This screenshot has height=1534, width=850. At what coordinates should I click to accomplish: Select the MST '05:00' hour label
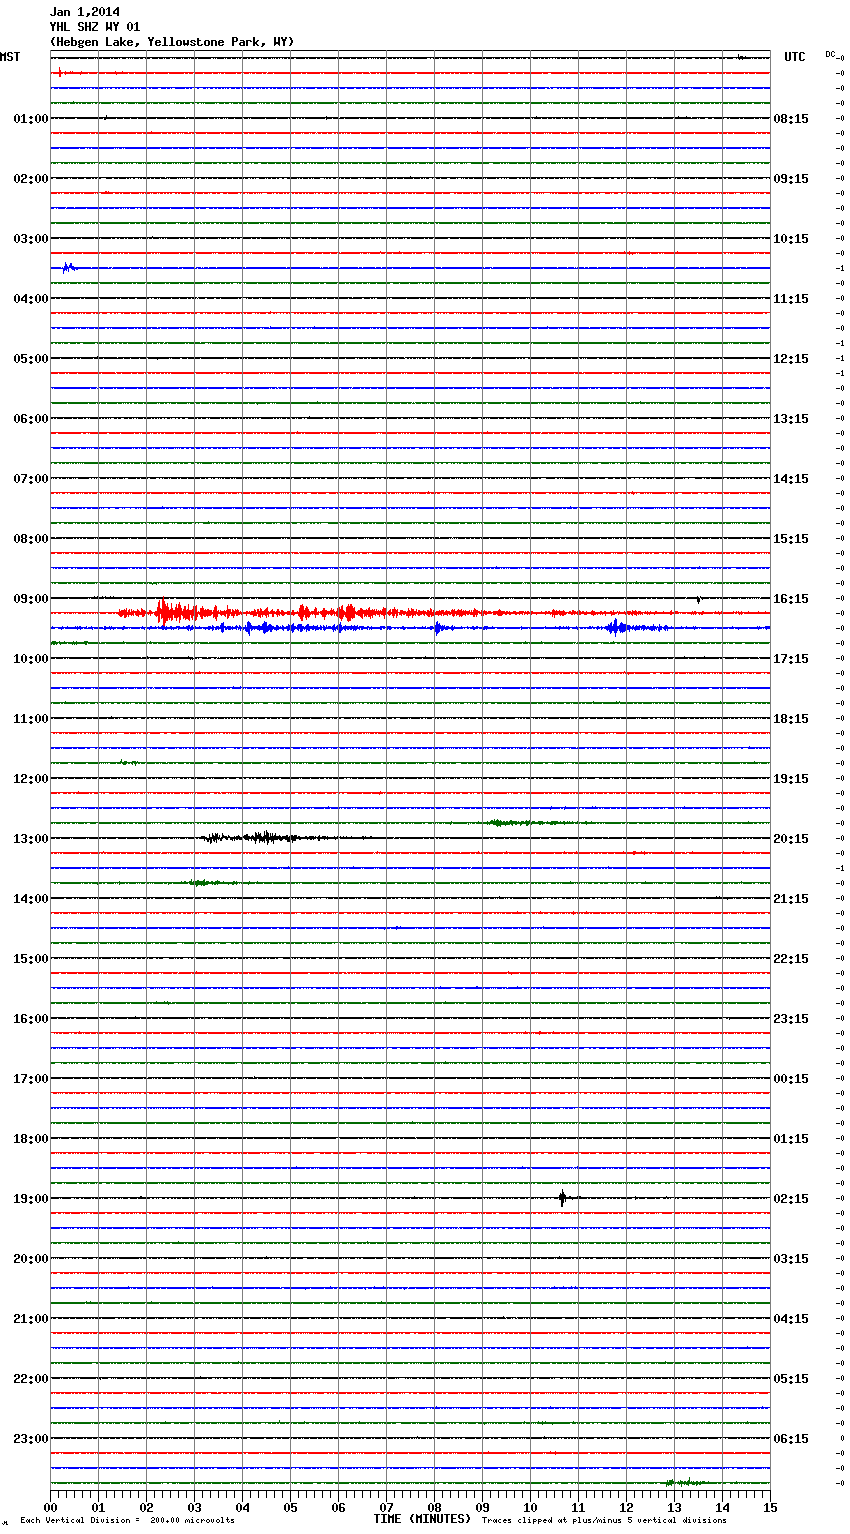tap(31, 359)
